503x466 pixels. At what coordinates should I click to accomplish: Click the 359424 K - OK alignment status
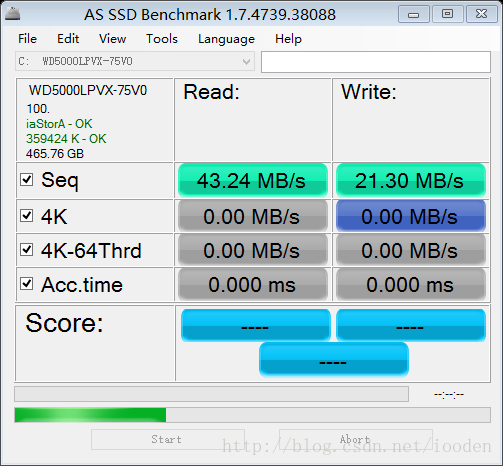tap(66, 139)
